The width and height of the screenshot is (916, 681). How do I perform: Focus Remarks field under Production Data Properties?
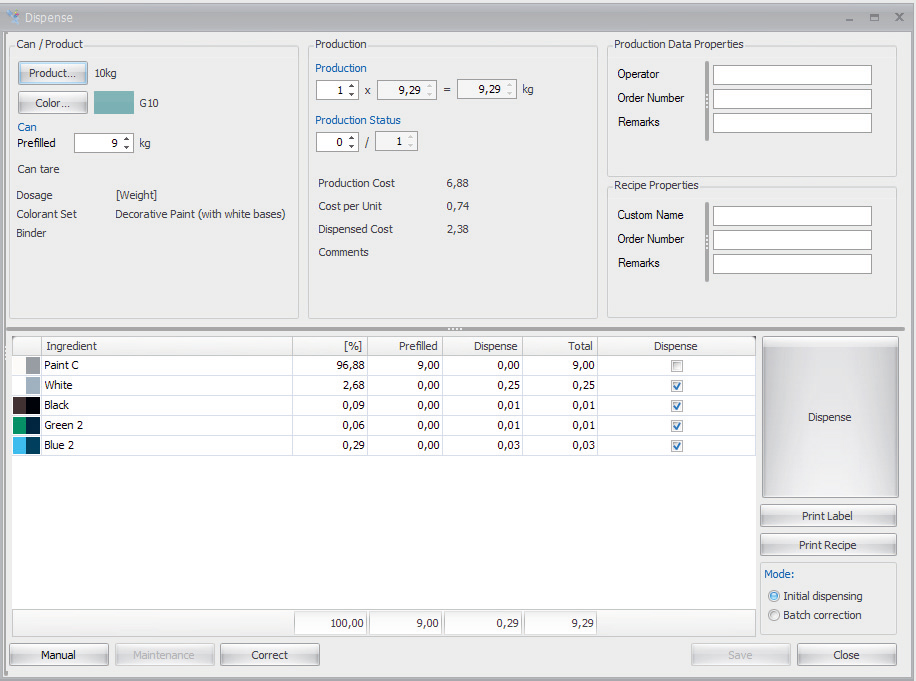[x=792, y=123]
